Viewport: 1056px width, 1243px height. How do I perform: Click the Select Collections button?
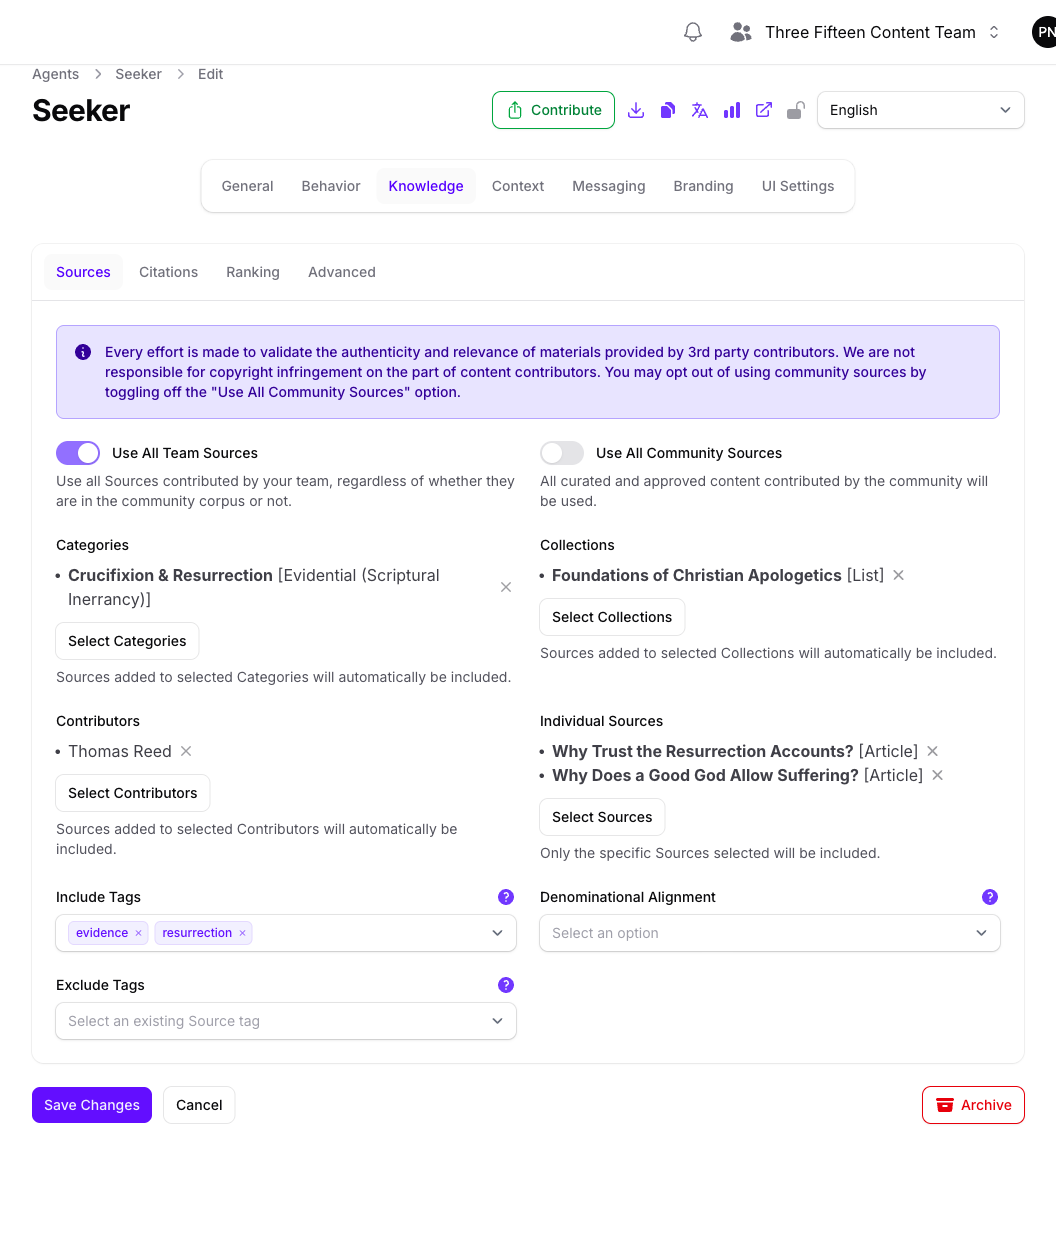click(x=612, y=617)
